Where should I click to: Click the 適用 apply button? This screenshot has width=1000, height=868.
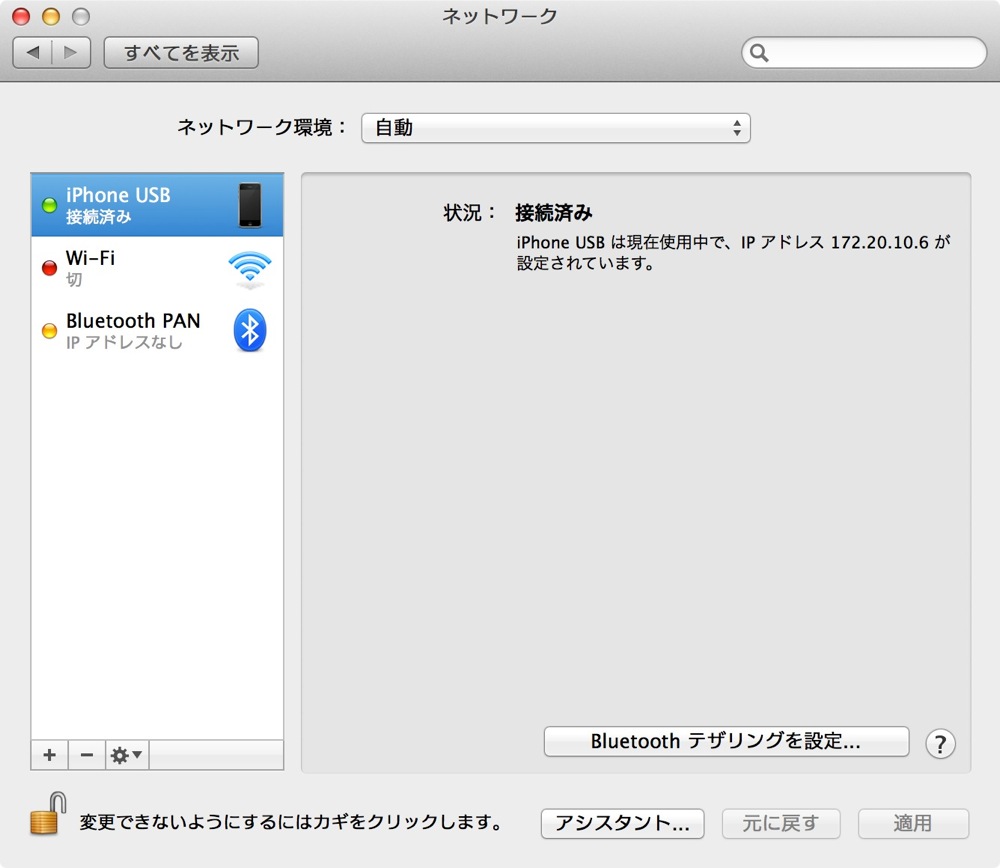point(913,823)
